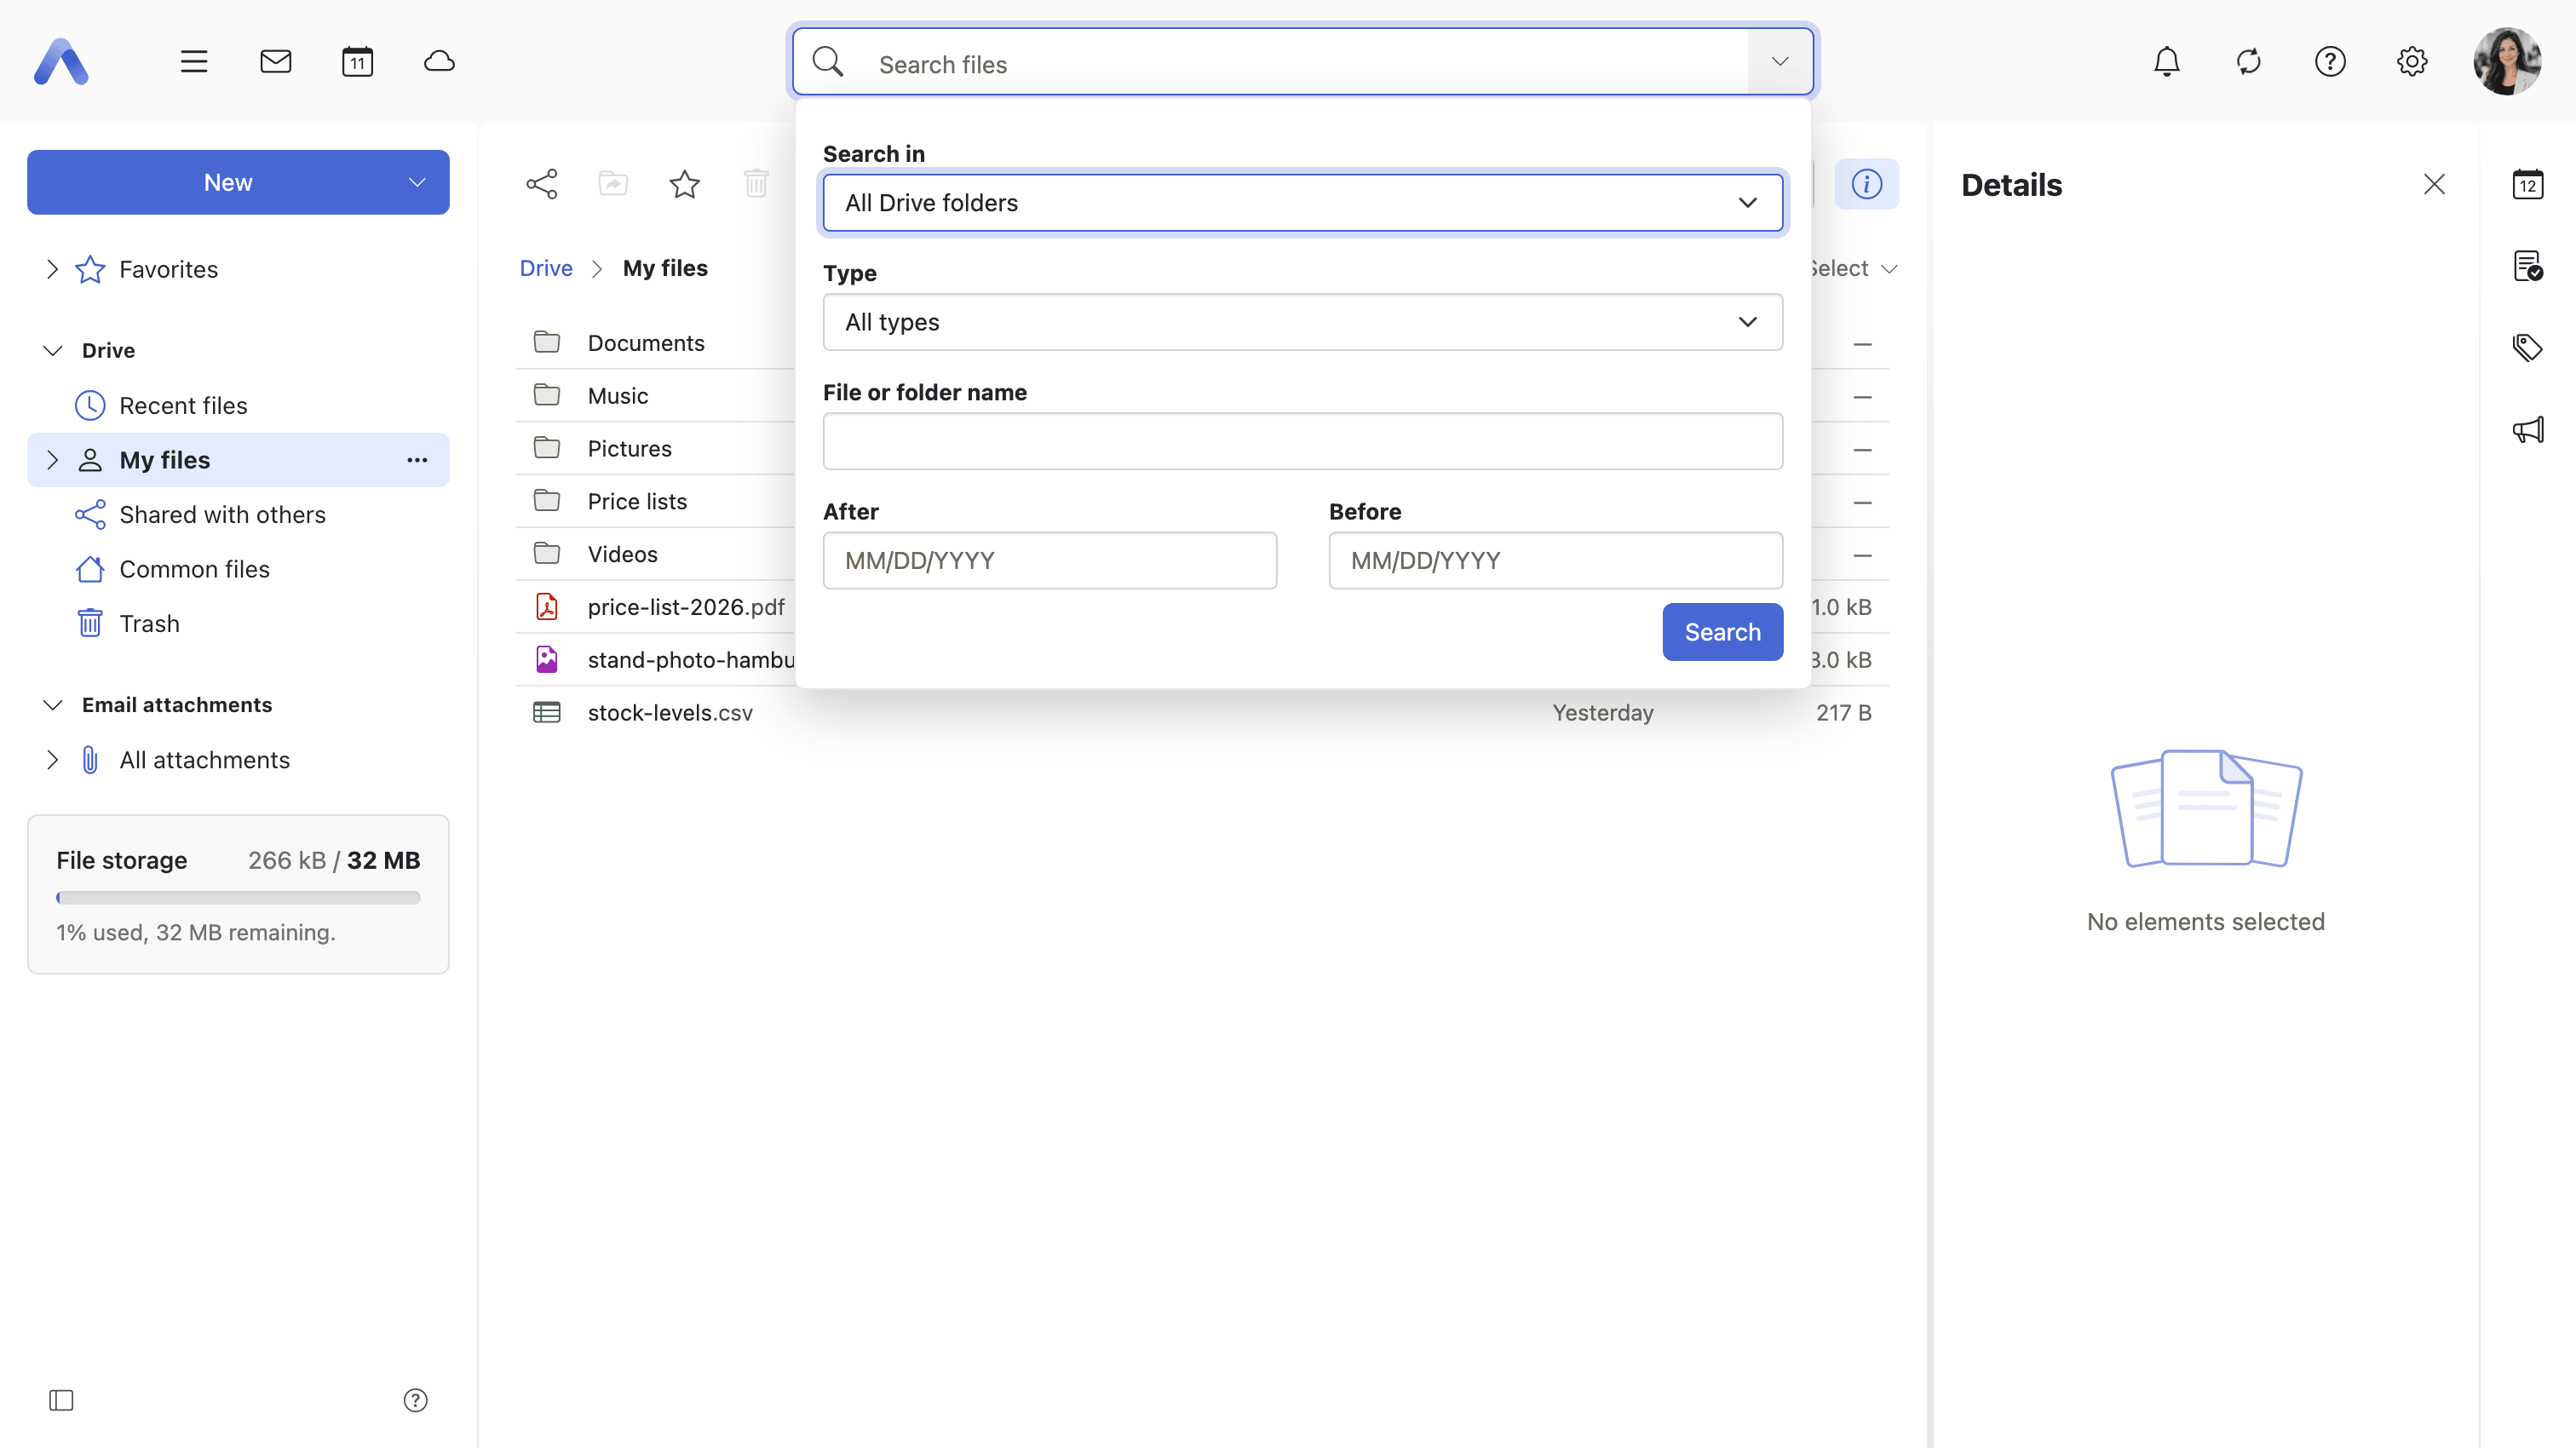Screen dimensions: 2576x1448
Task: Expand the My files tree node
Action: (52, 460)
